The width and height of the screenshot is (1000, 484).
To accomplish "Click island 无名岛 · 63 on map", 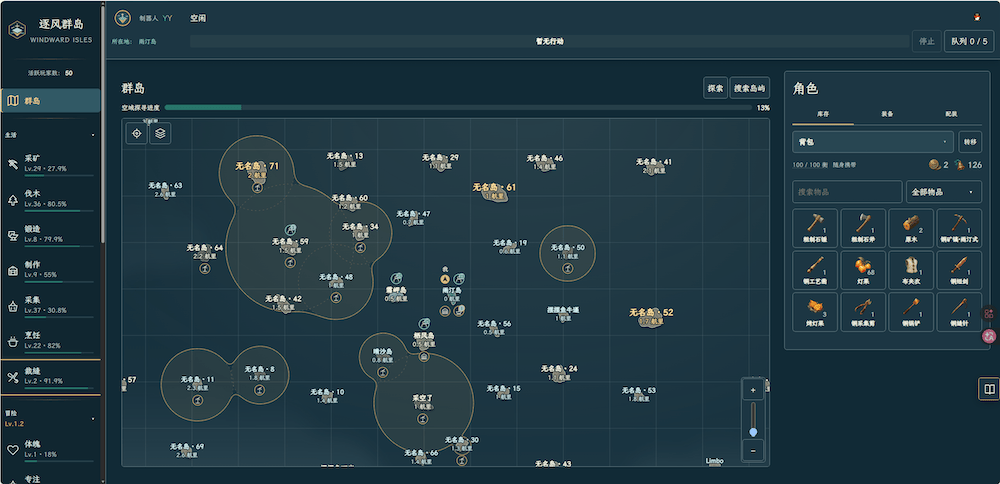I will pyautogui.click(x=165, y=189).
